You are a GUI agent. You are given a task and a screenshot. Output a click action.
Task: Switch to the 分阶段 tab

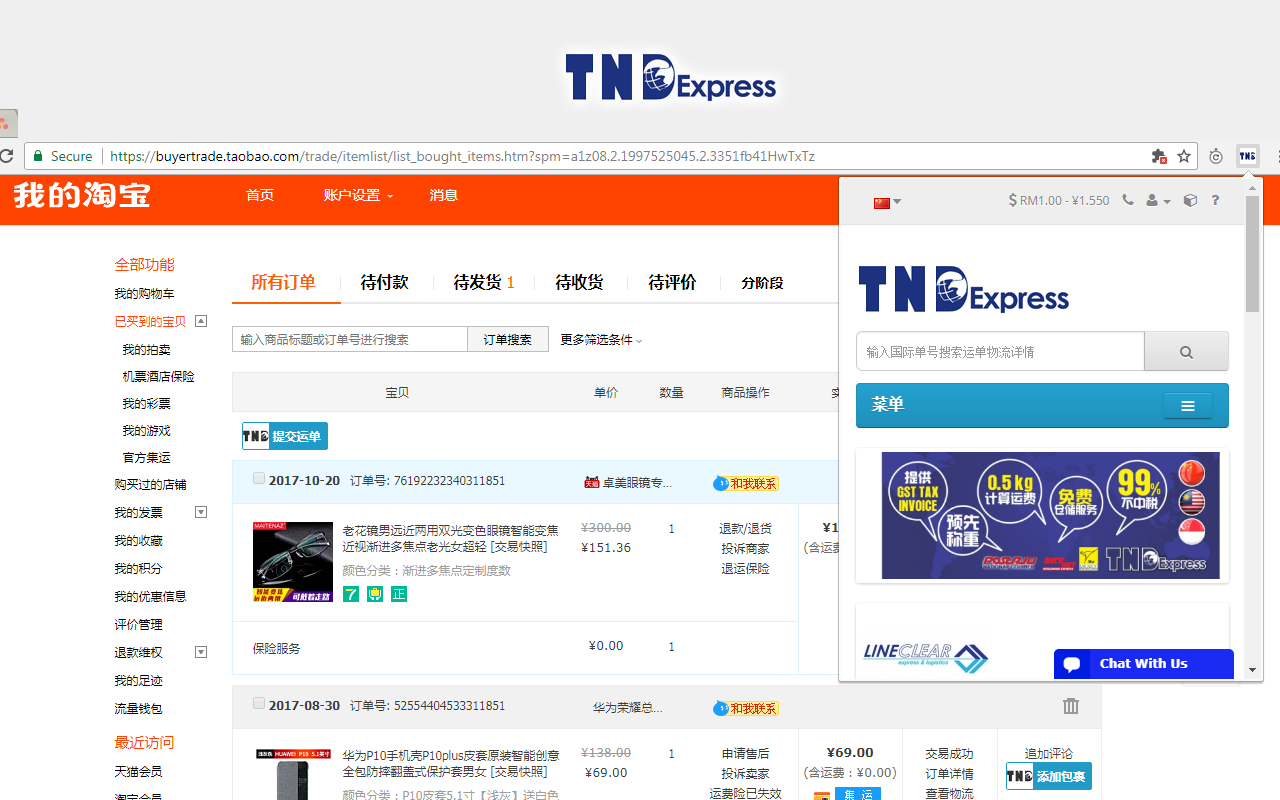762,283
